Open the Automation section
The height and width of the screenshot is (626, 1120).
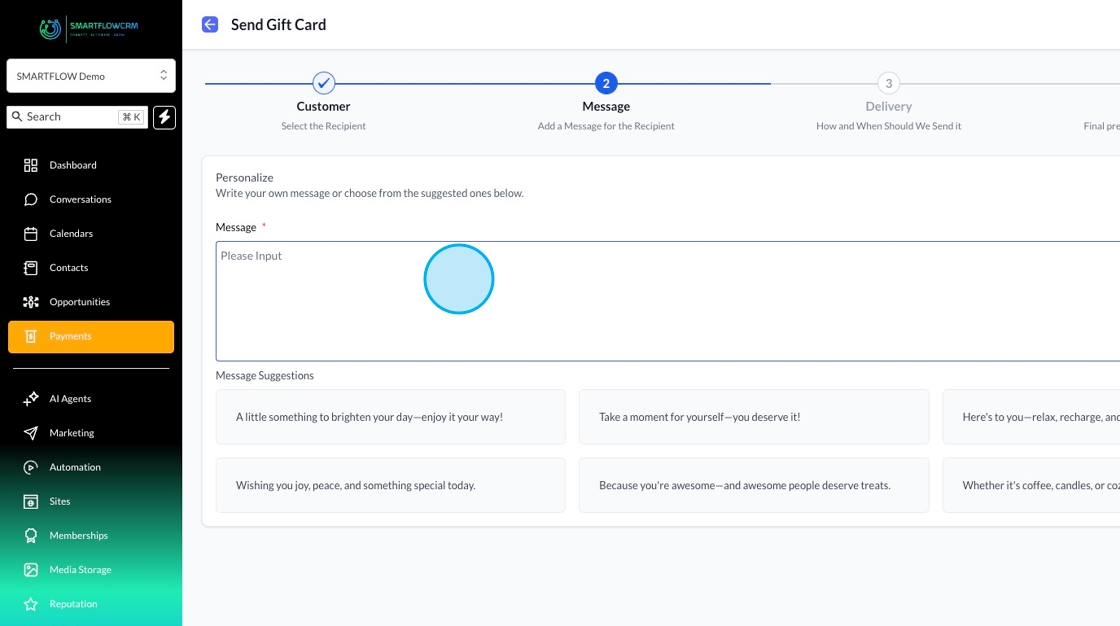point(75,467)
